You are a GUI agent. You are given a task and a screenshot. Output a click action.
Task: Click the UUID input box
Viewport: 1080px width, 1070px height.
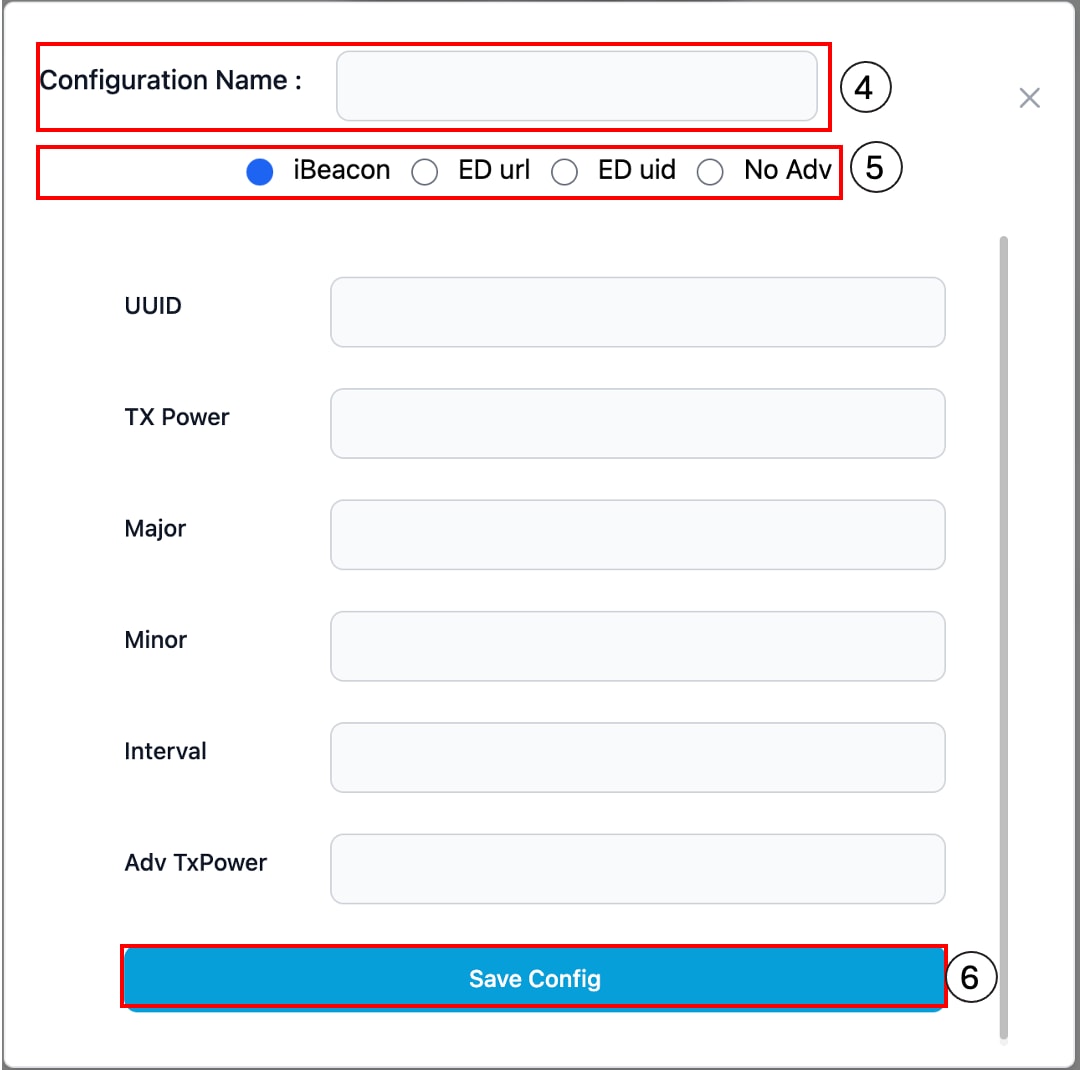tap(637, 311)
